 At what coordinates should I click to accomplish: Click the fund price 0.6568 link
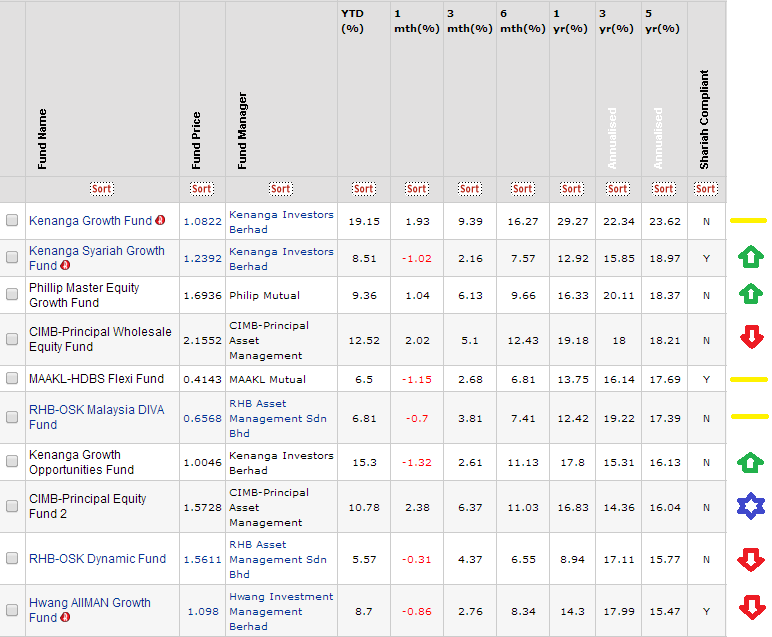[203, 418]
